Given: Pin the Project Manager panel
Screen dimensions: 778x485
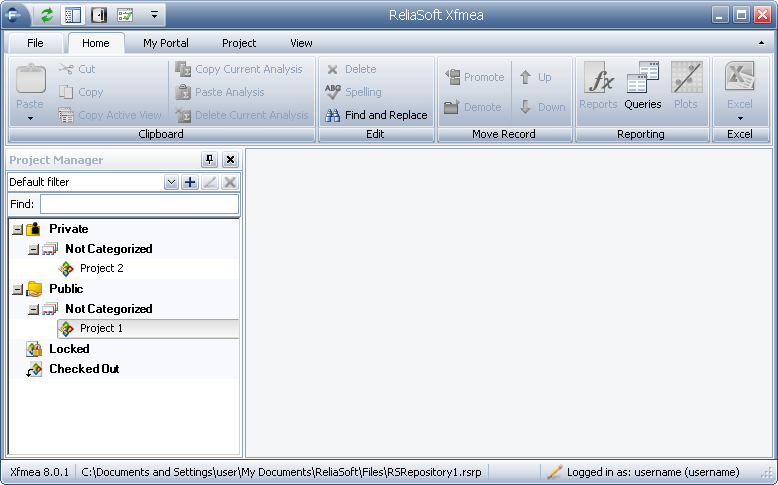Looking at the screenshot, I should pos(209,160).
